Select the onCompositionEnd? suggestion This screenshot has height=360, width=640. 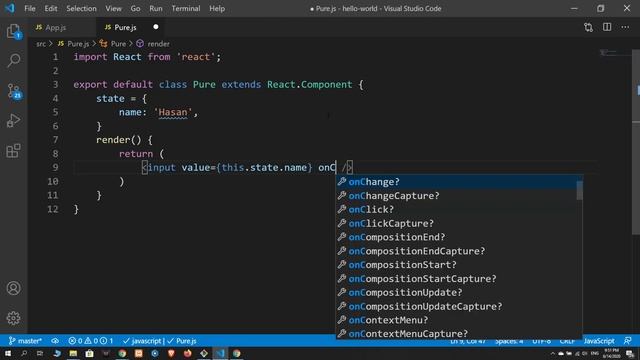pyautogui.click(x=456, y=237)
